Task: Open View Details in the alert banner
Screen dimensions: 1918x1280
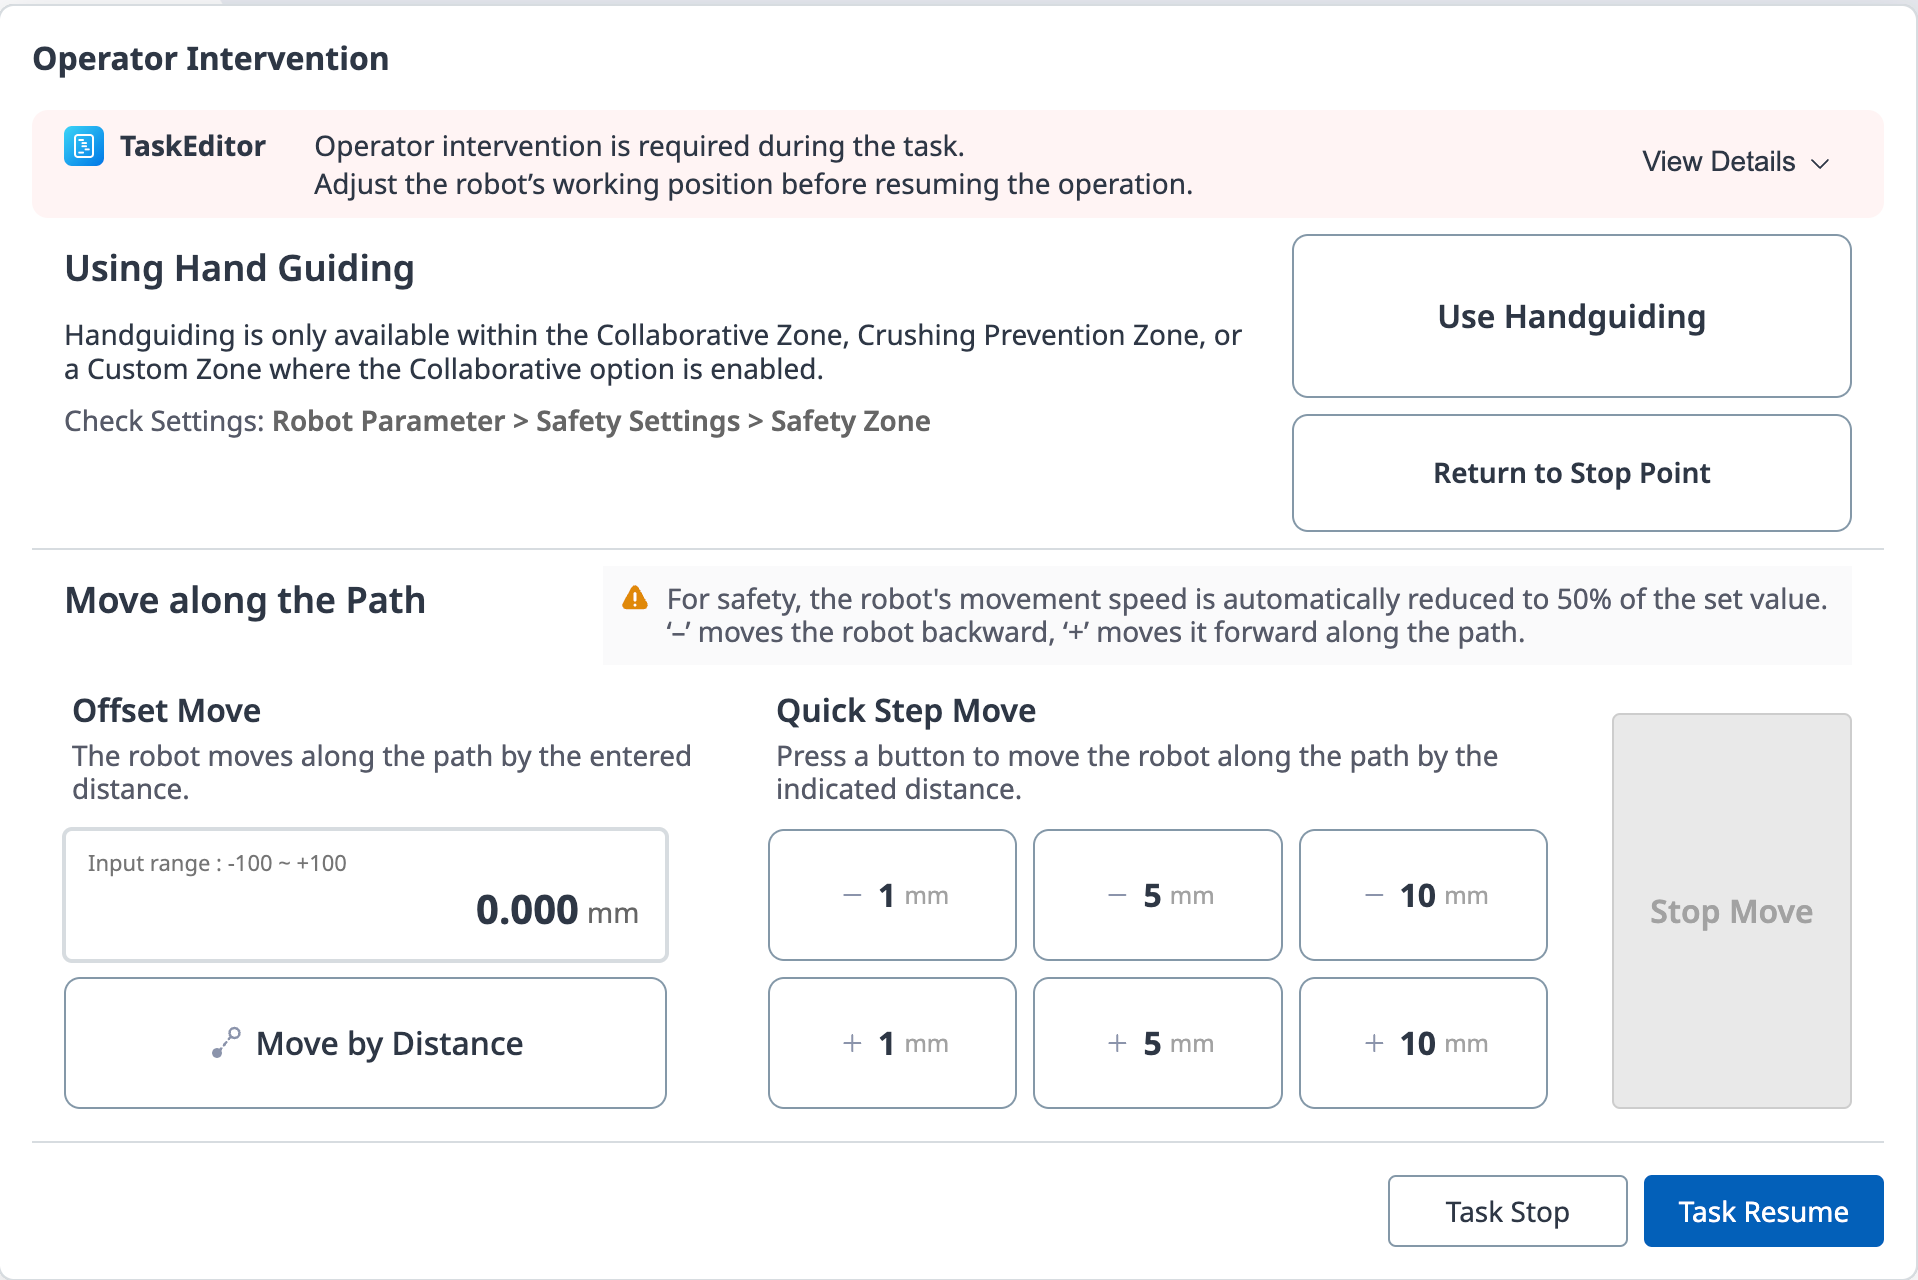Action: (x=1719, y=162)
